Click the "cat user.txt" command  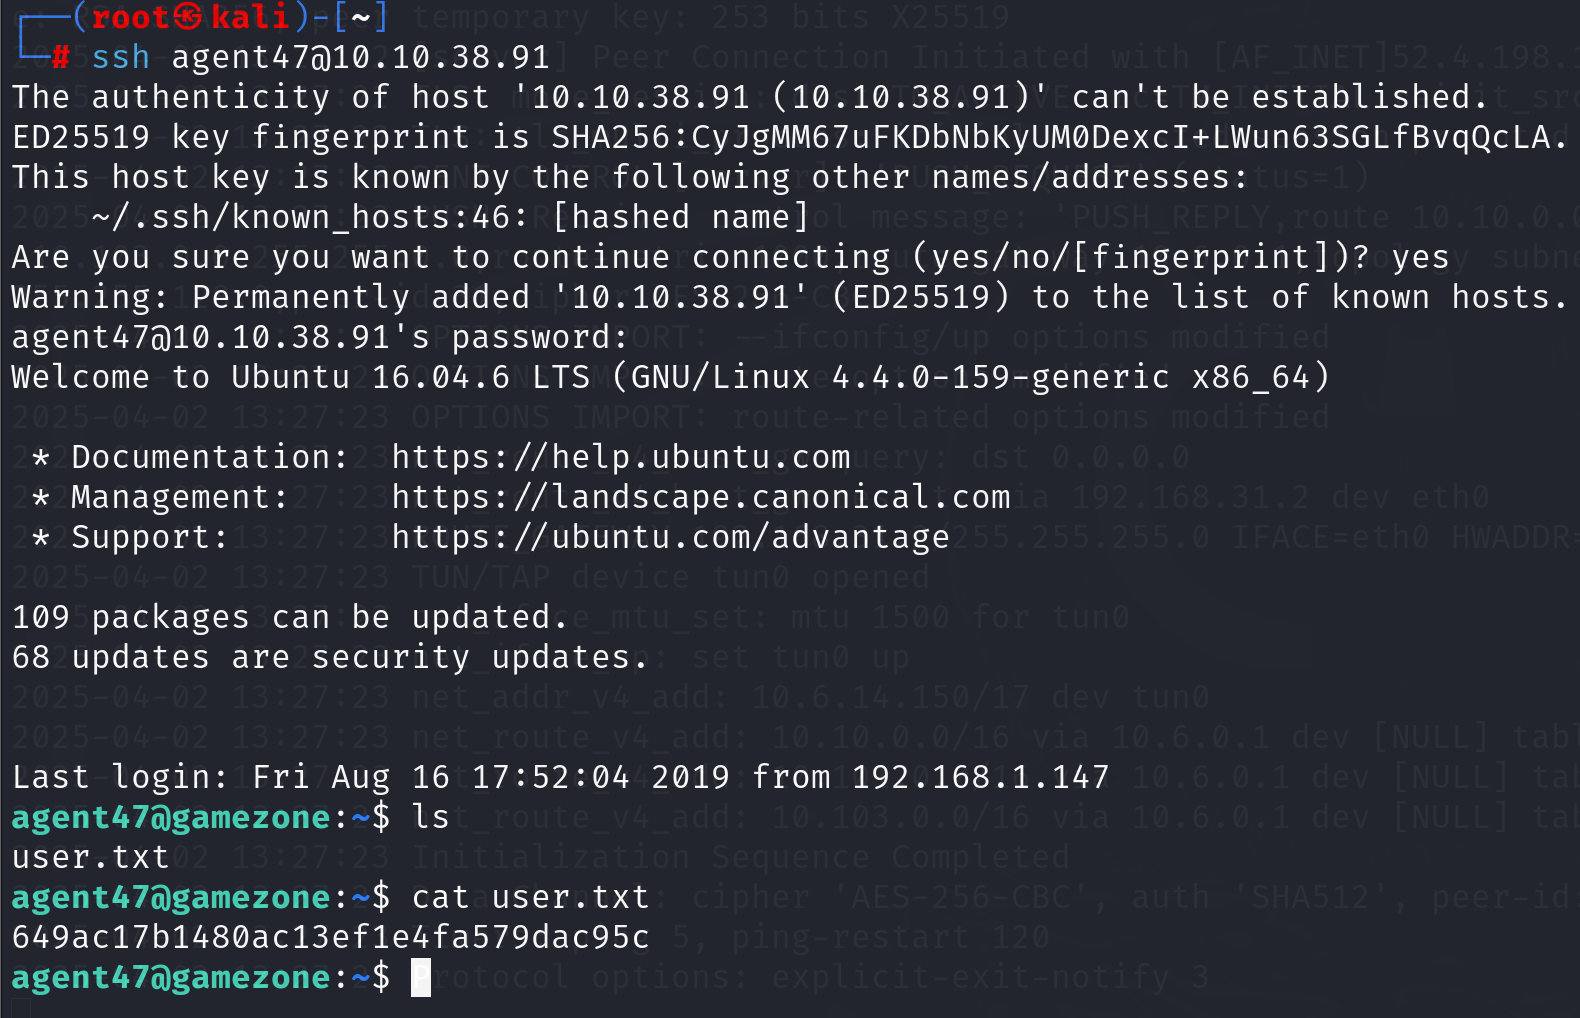coord(530,897)
